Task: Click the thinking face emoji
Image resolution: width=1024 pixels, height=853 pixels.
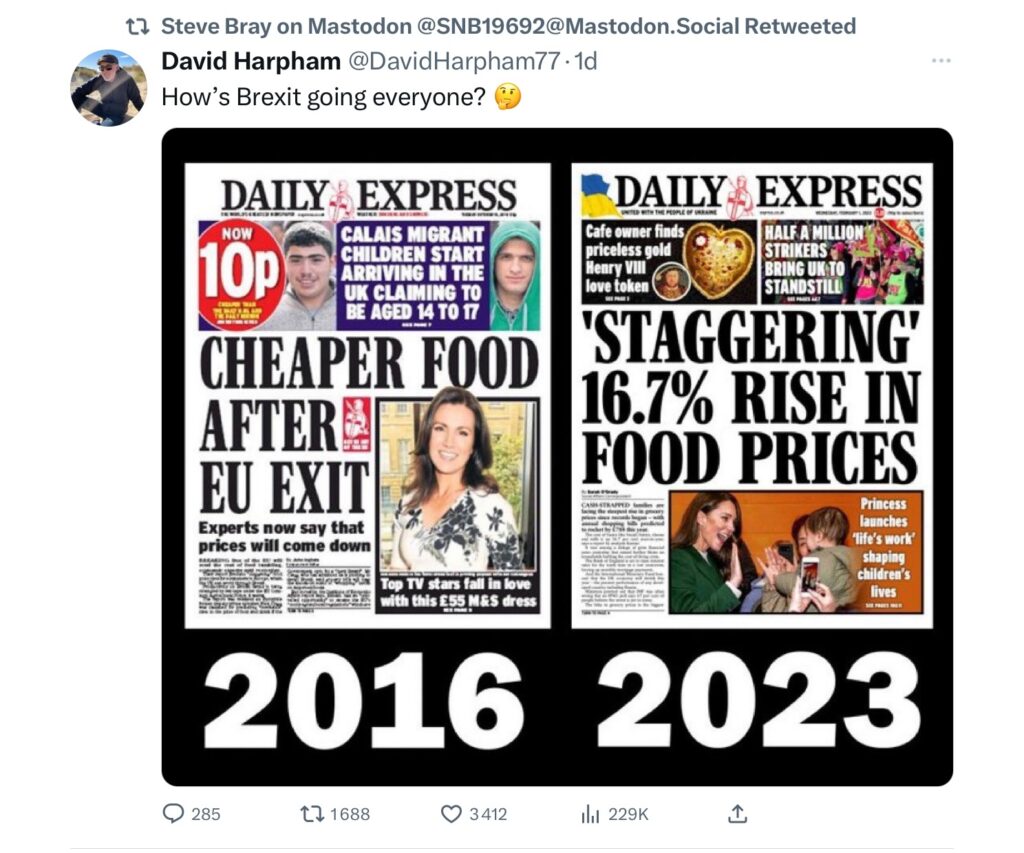Action: point(507,97)
